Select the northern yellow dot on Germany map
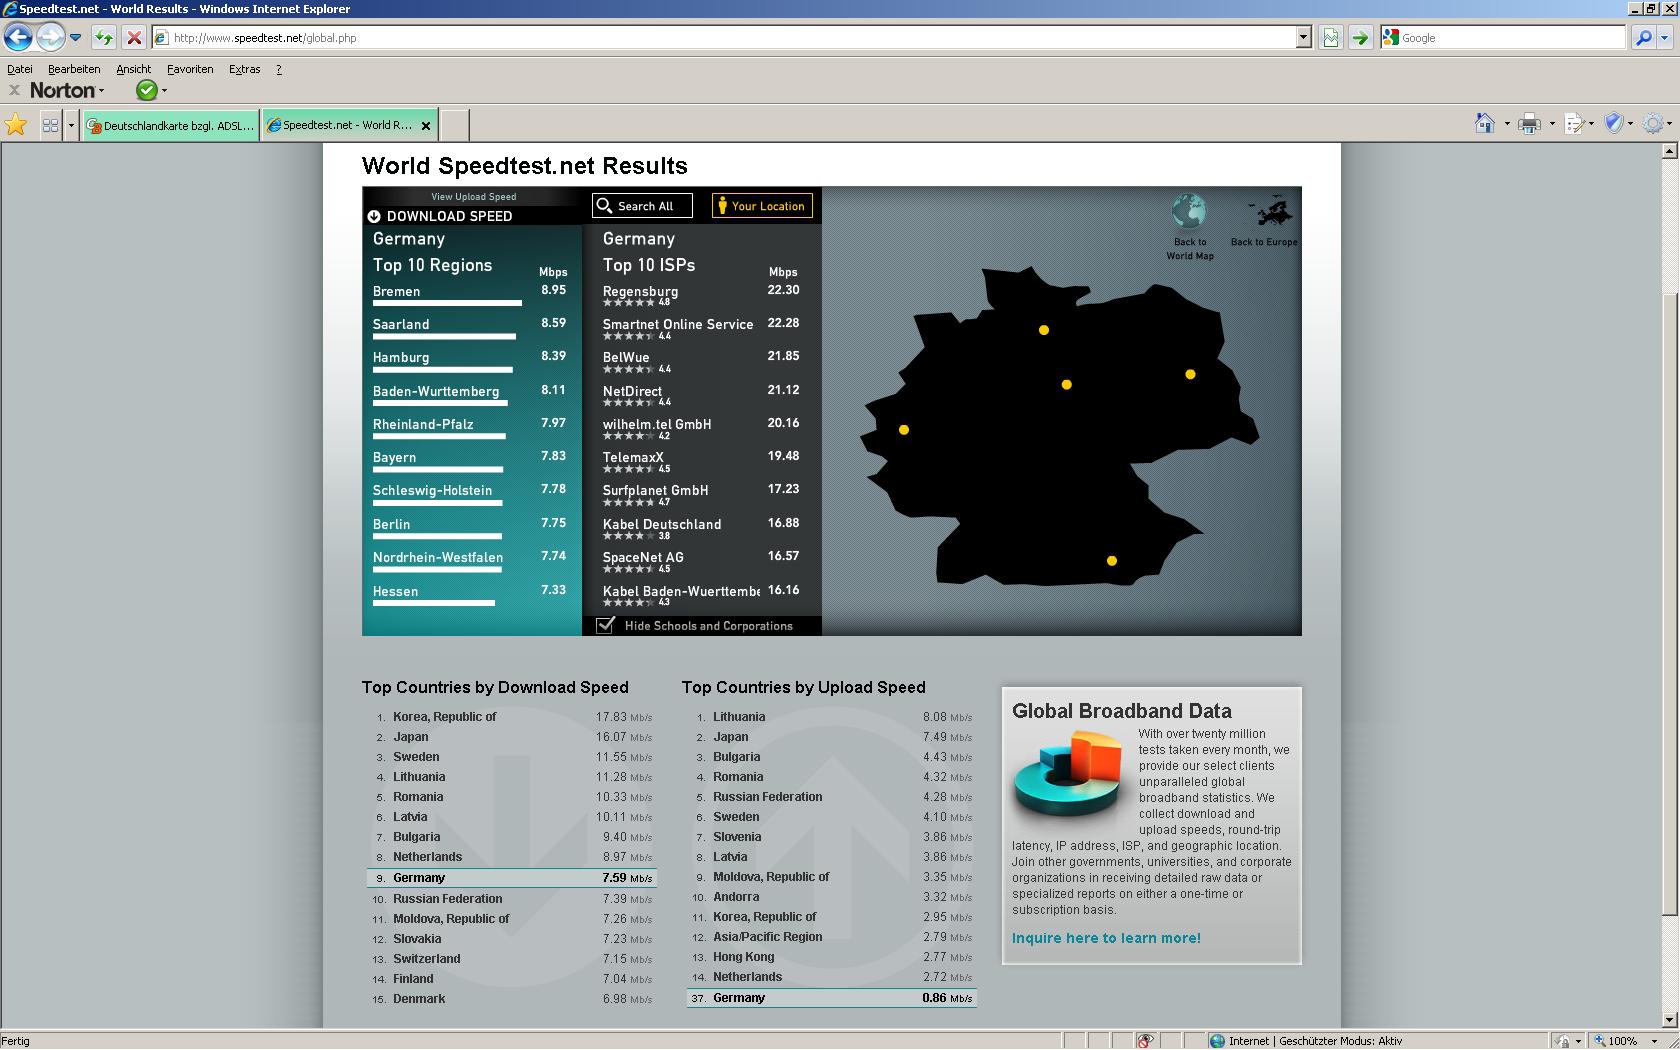 click(x=1044, y=330)
